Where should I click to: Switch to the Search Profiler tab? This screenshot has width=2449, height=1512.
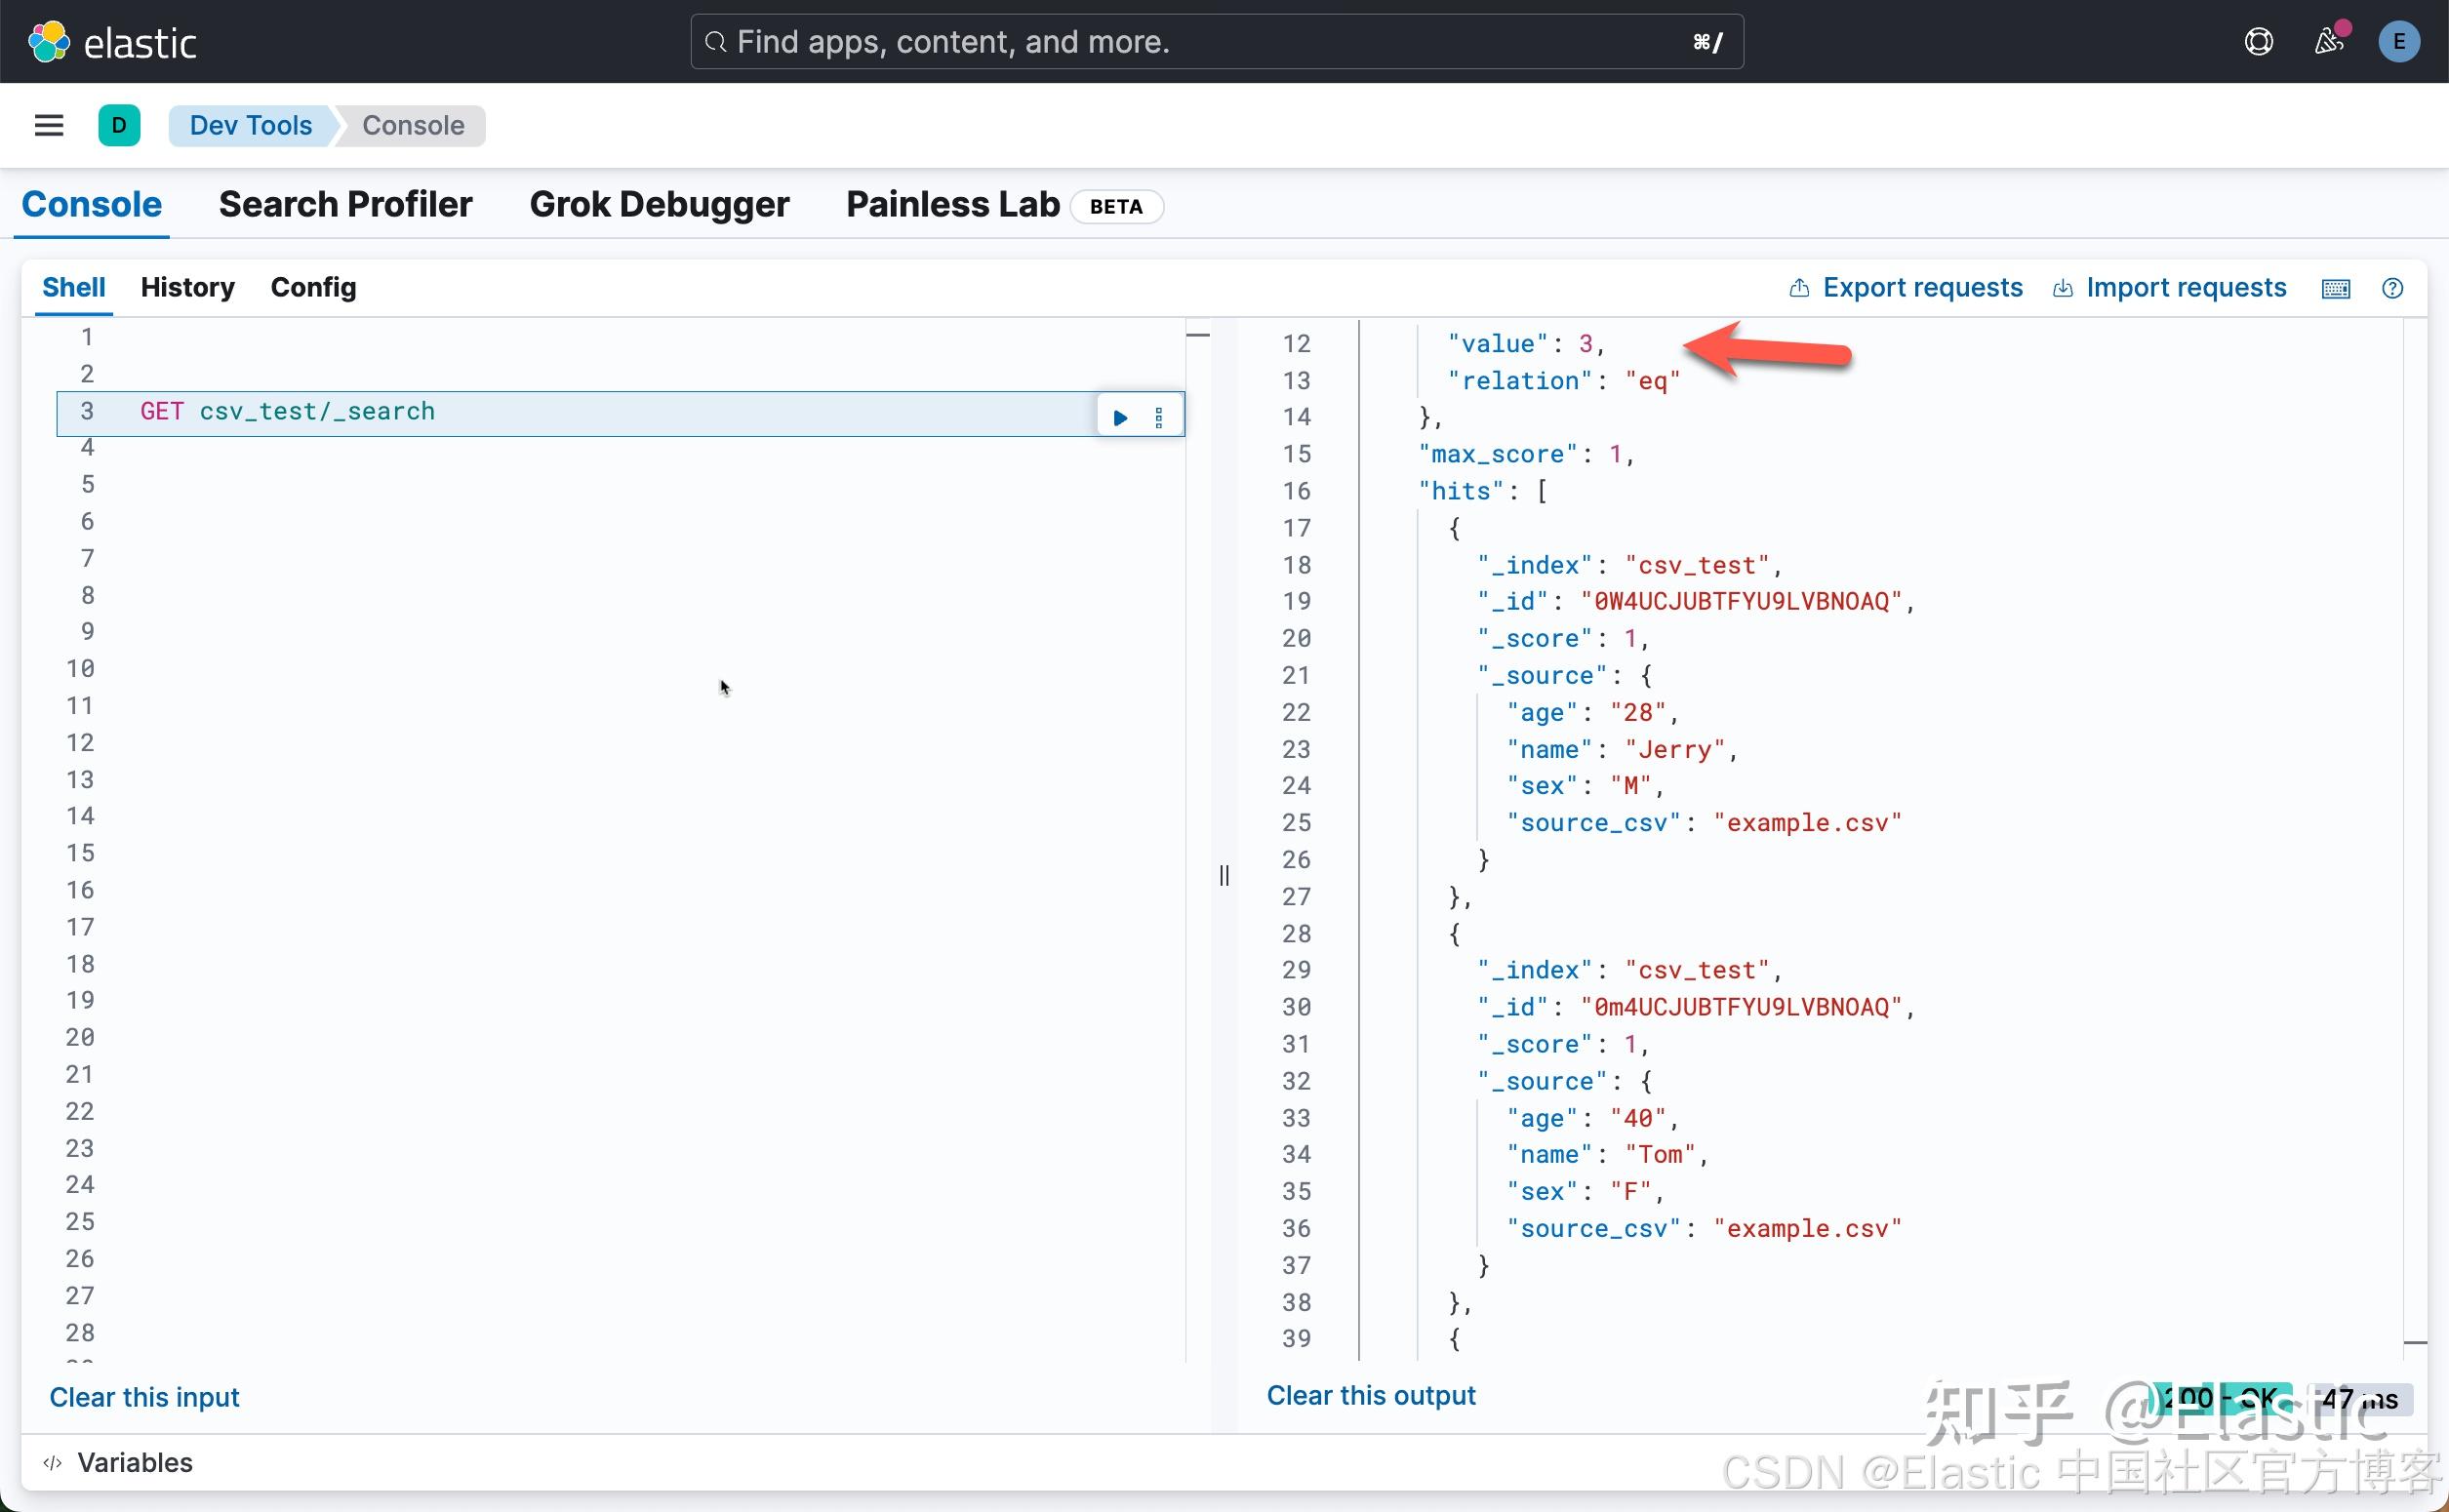pyautogui.click(x=345, y=204)
